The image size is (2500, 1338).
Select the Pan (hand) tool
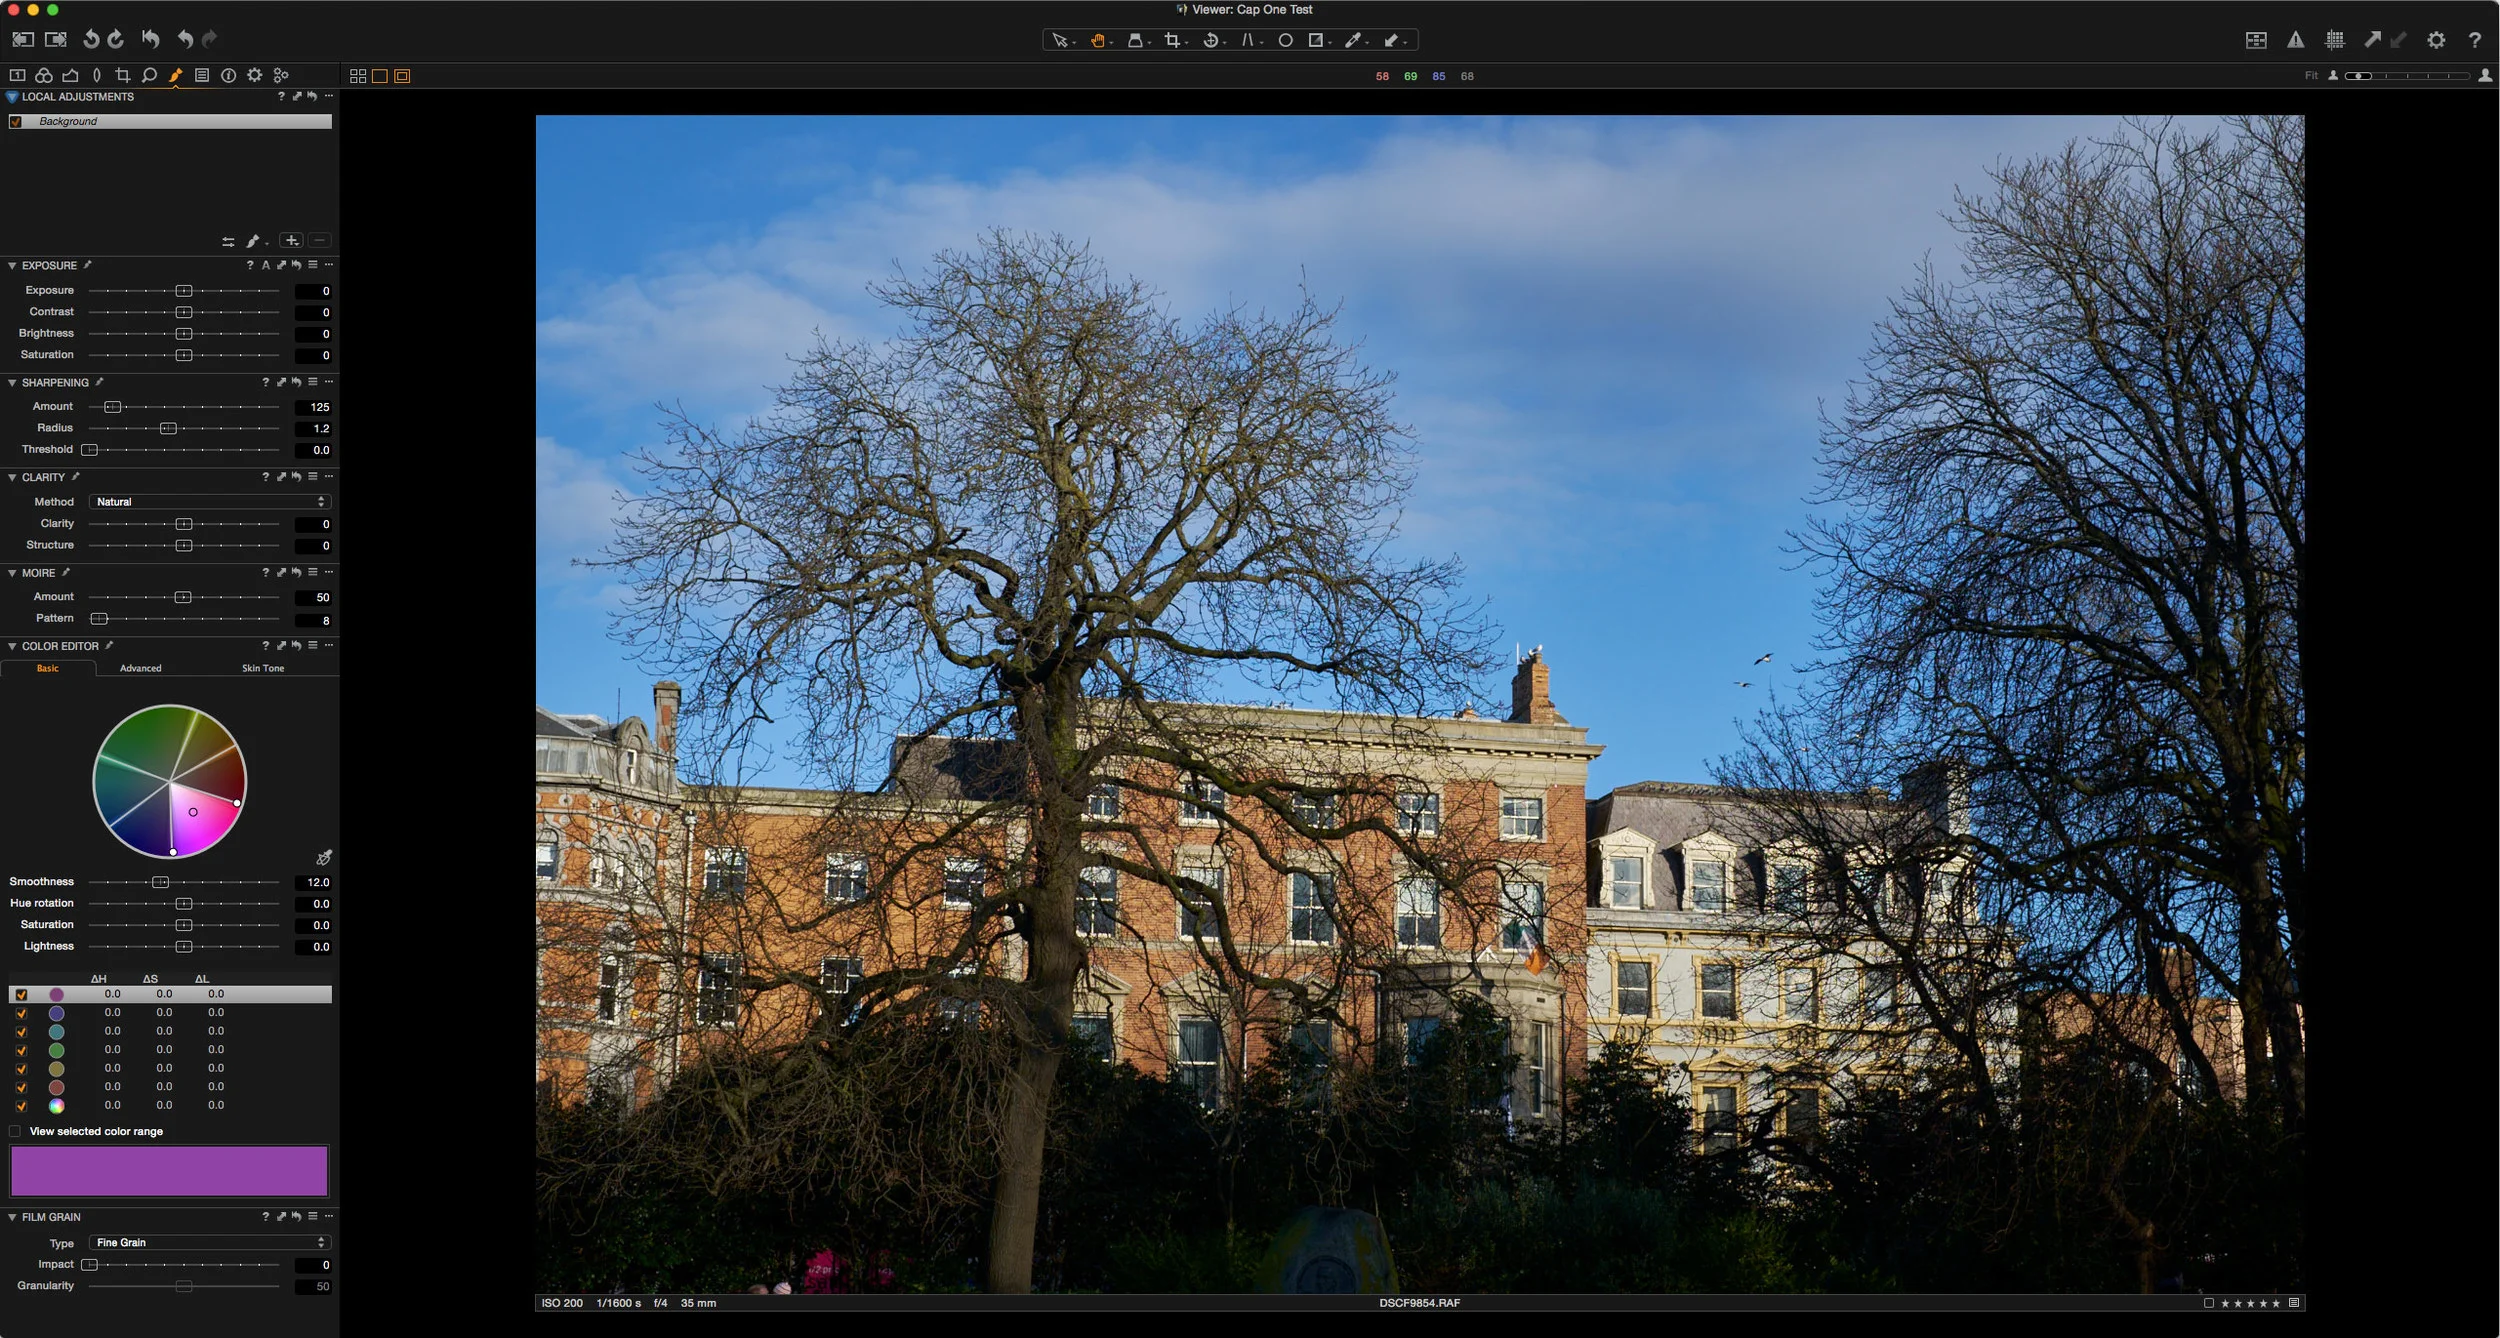[x=1097, y=40]
